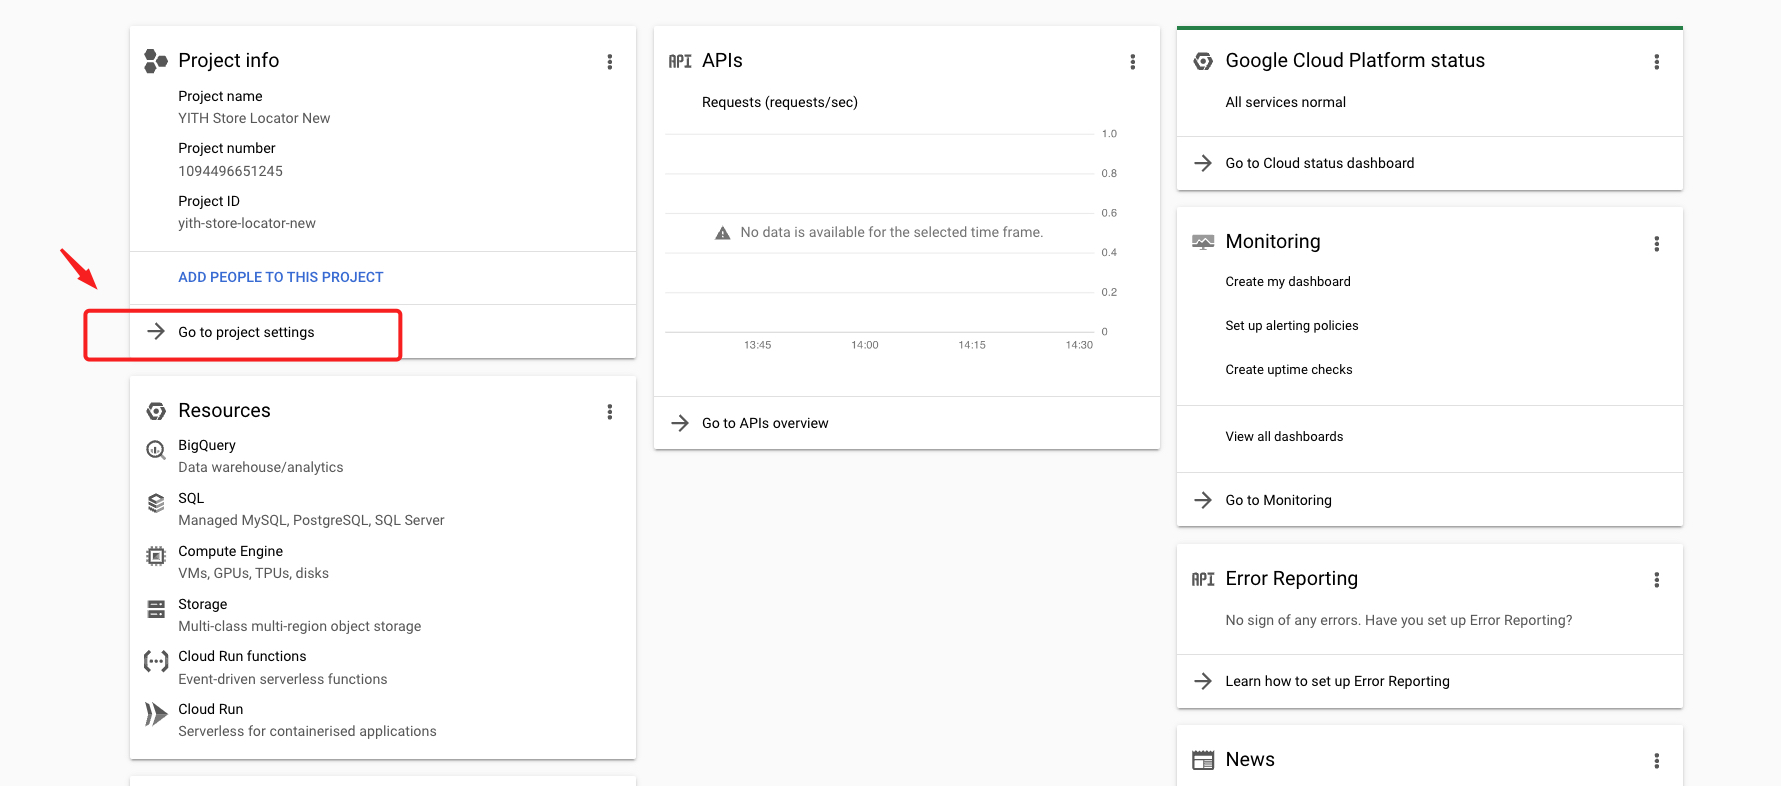This screenshot has width=1781, height=786.
Task: Select Create my dashboard
Action: tap(1288, 282)
